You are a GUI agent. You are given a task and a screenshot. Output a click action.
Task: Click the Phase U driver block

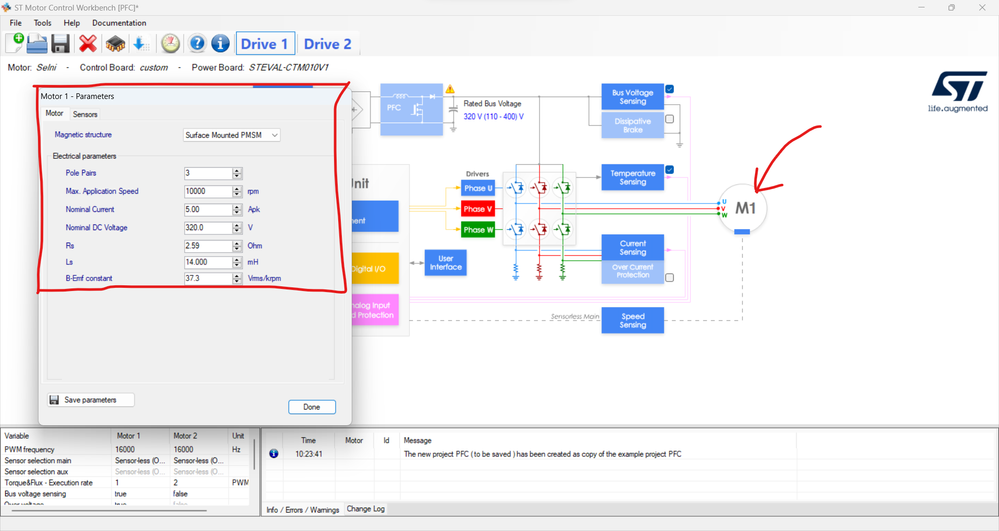point(478,188)
